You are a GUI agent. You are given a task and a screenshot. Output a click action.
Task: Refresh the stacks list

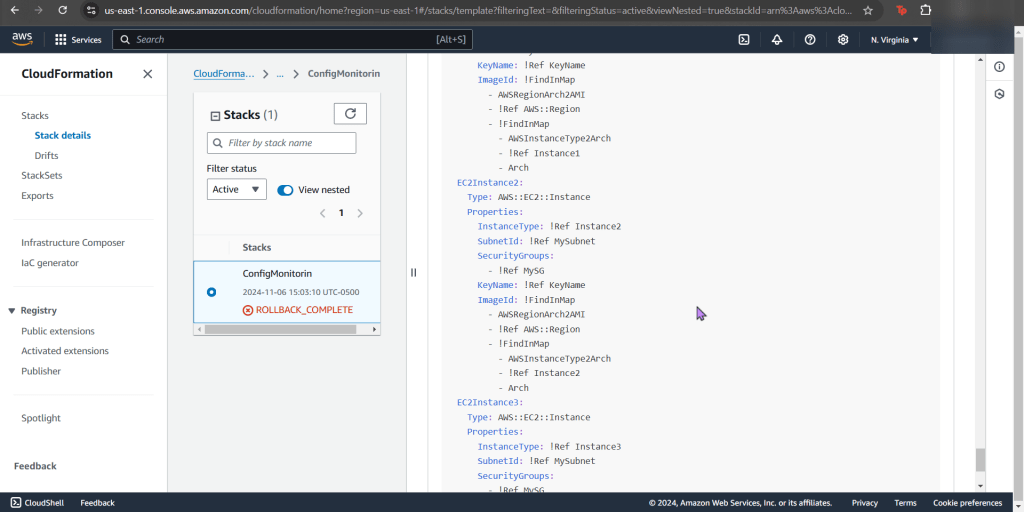click(x=350, y=114)
